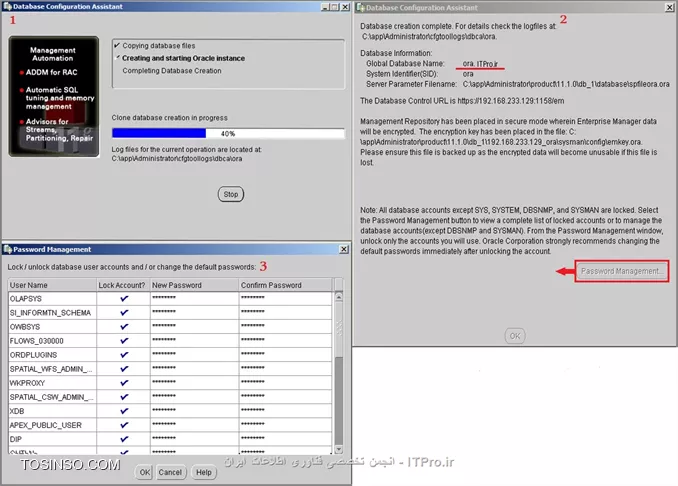Screen dimensions: 678x486
Task: Toggle lock account for FLOWS_030000
Action: click(124, 340)
